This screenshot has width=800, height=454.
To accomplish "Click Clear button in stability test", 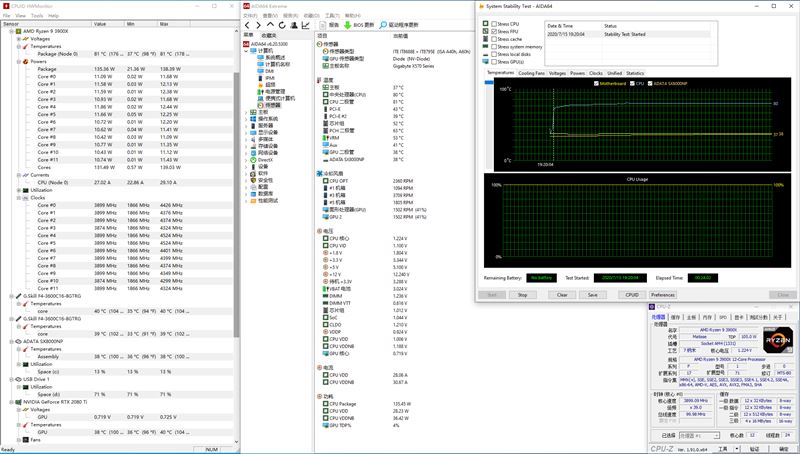I will click(562, 295).
